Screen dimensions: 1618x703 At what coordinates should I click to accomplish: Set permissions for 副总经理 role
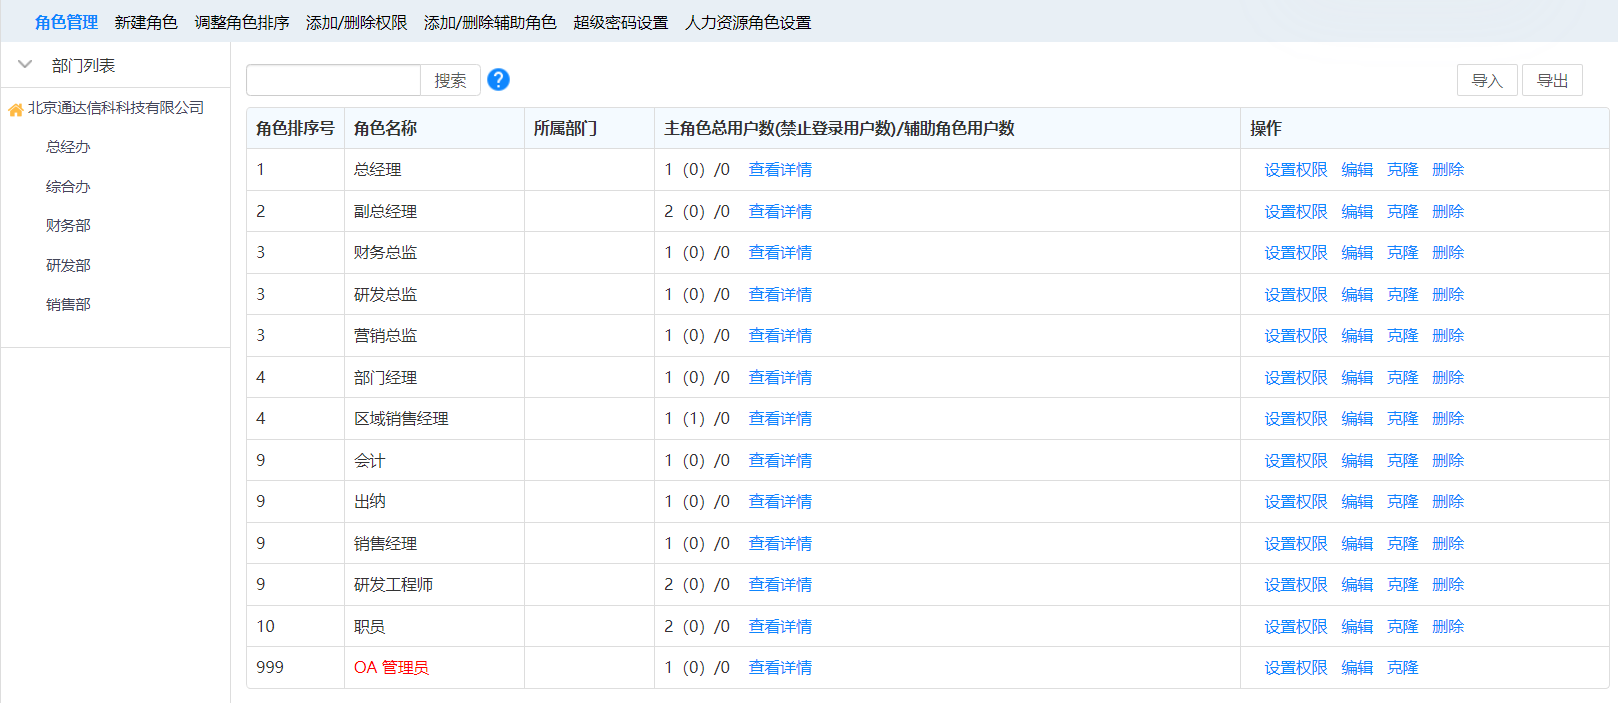(1295, 212)
